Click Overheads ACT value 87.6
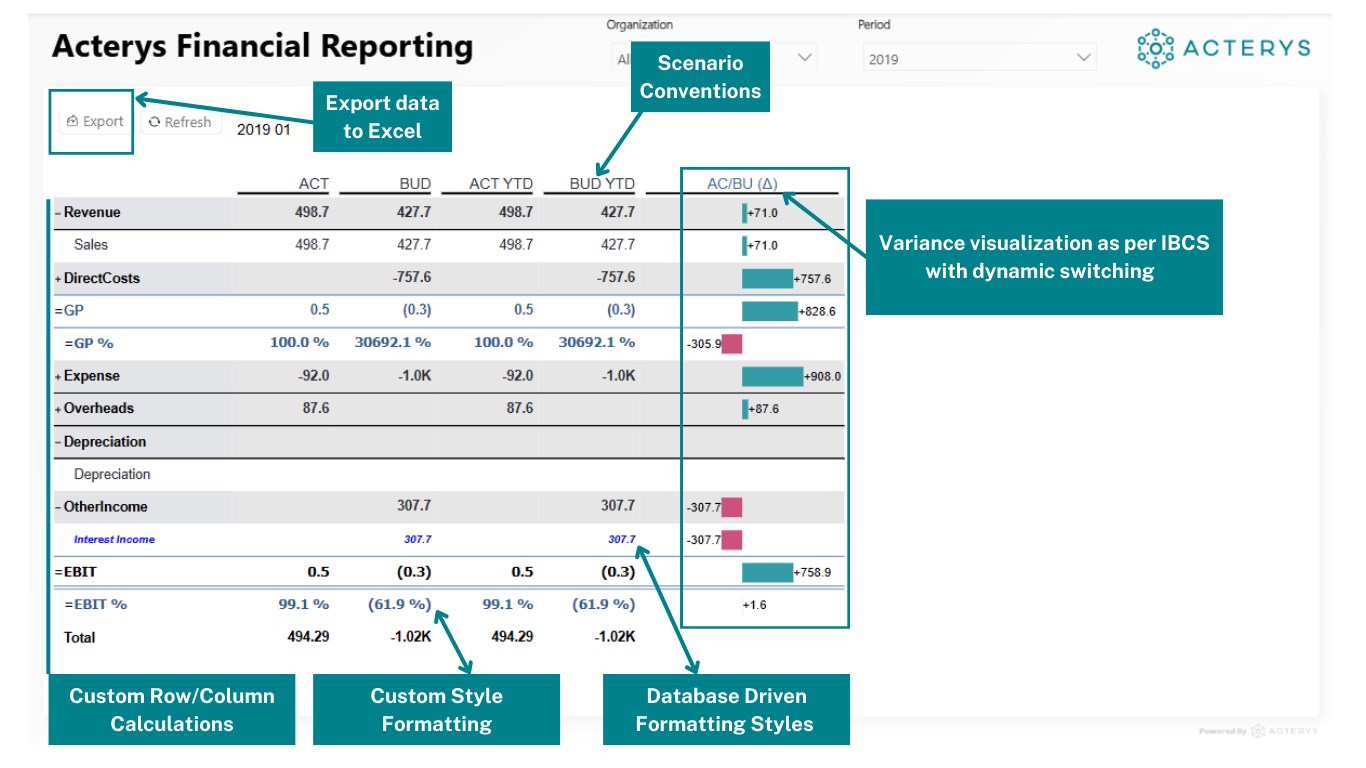The image size is (1366, 768). point(316,409)
